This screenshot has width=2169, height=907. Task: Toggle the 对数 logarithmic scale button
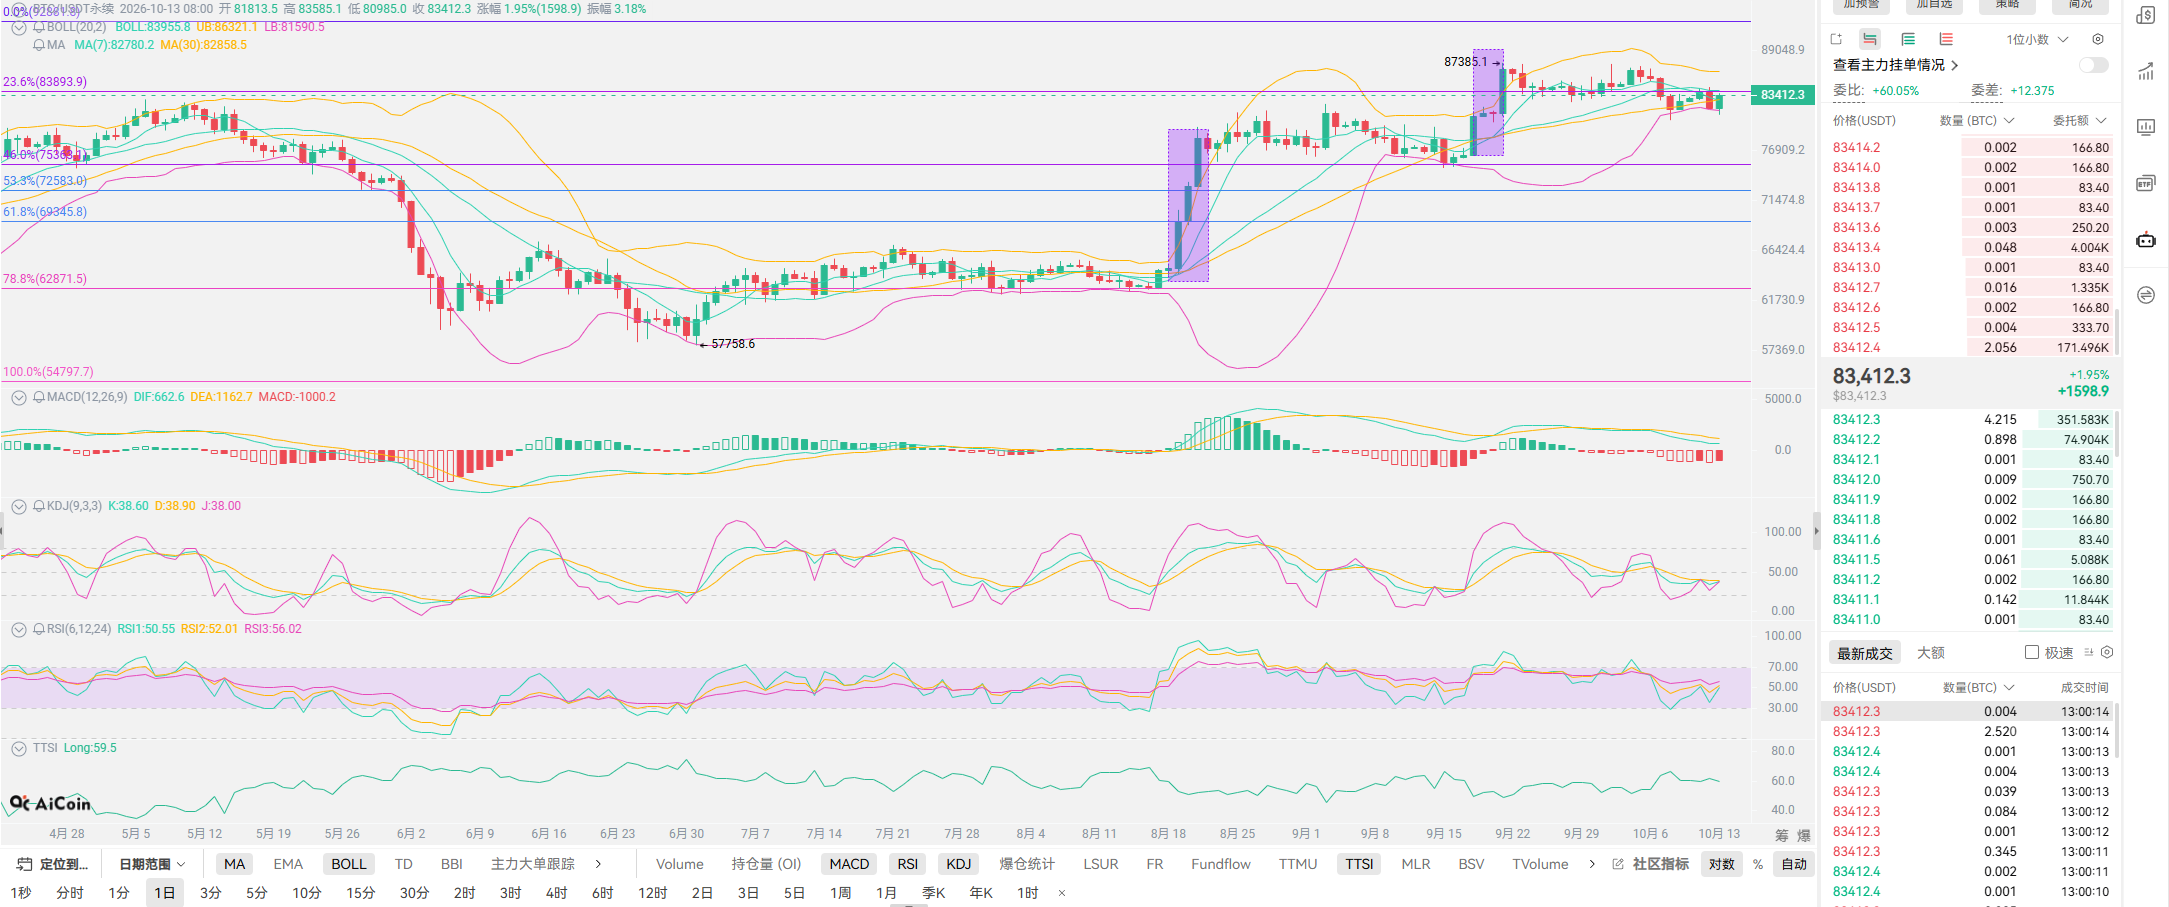pyautogui.click(x=1722, y=864)
